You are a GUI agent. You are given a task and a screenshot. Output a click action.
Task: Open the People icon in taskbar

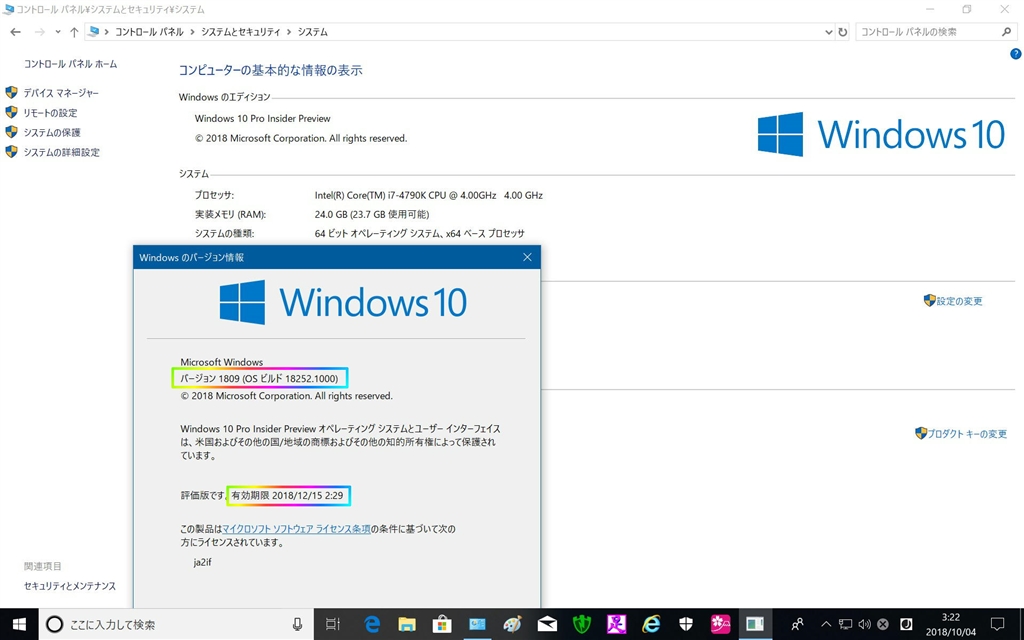[797, 624]
